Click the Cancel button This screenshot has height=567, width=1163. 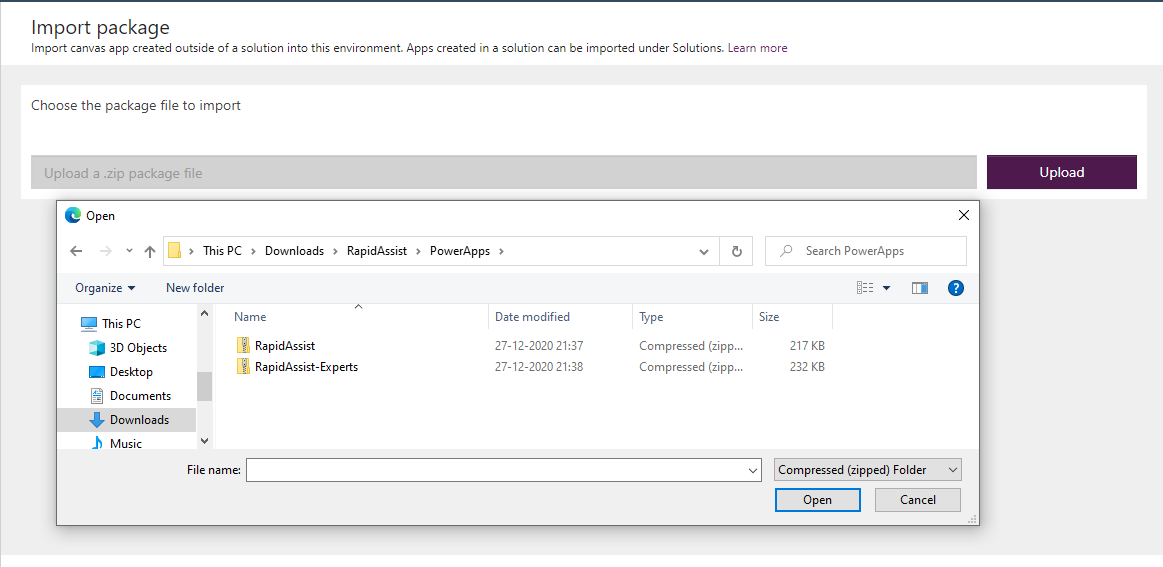pos(917,499)
